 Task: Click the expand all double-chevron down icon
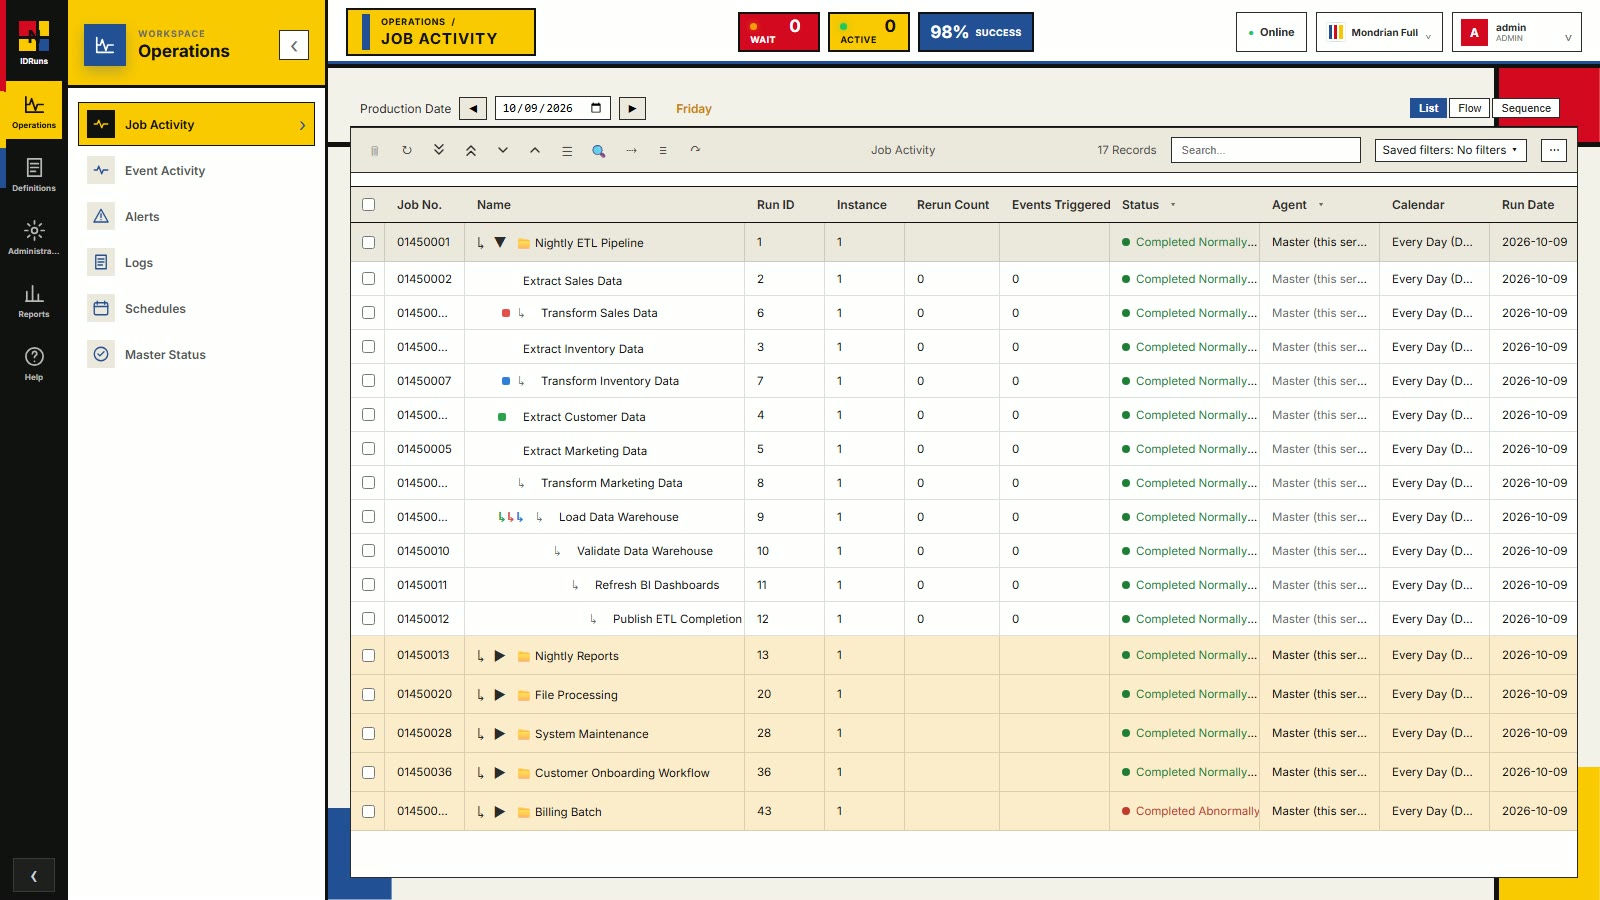coord(439,150)
